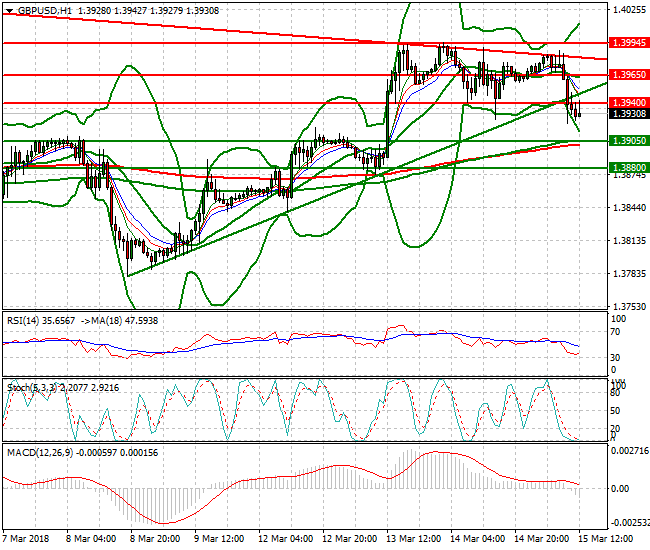The width and height of the screenshot is (650, 550).
Task: Click the 1.40255 price axis value
Action: (x=629, y=10)
